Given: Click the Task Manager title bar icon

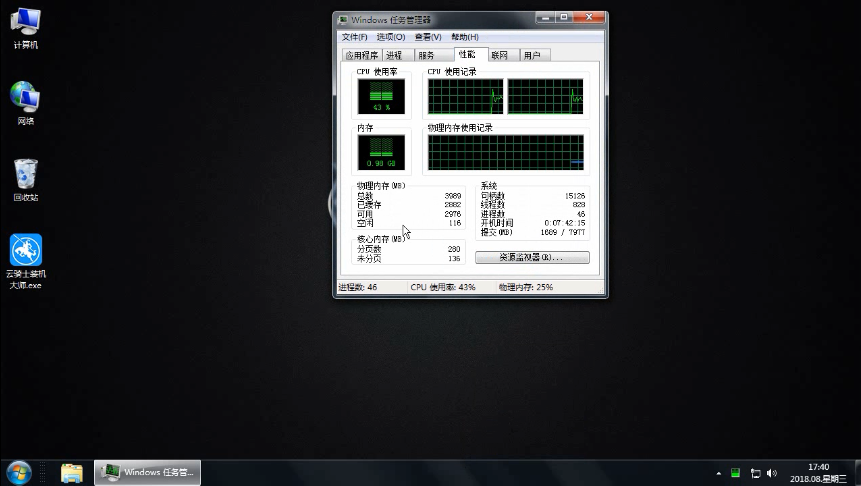Looking at the screenshot, I should tap(343, 20).
